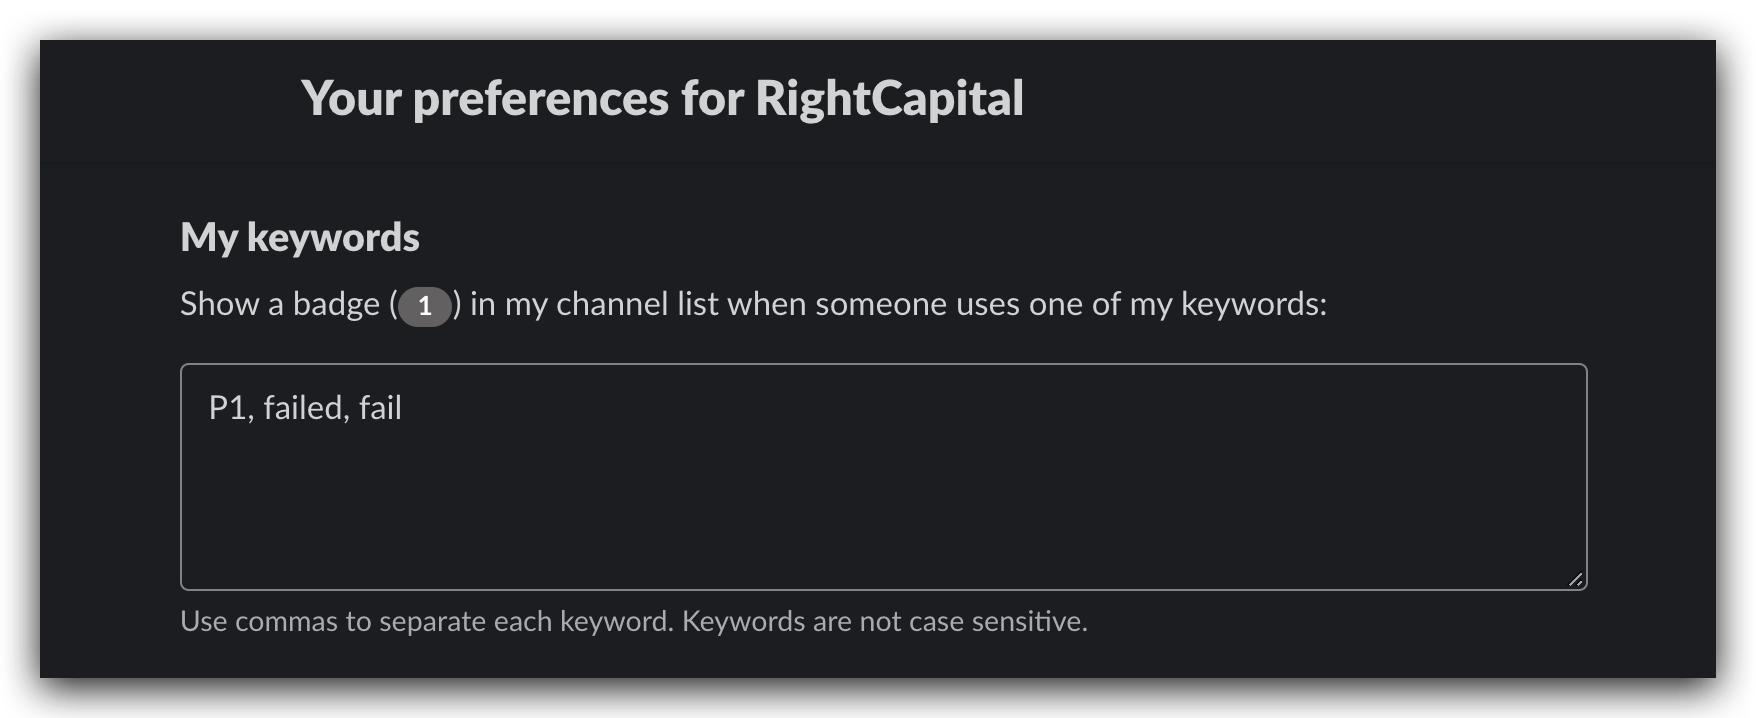The width and height of the screenshot is (1756, 718).
Task: Click "RightCapital" in the preferences title
Action: (x=889, y=98)
